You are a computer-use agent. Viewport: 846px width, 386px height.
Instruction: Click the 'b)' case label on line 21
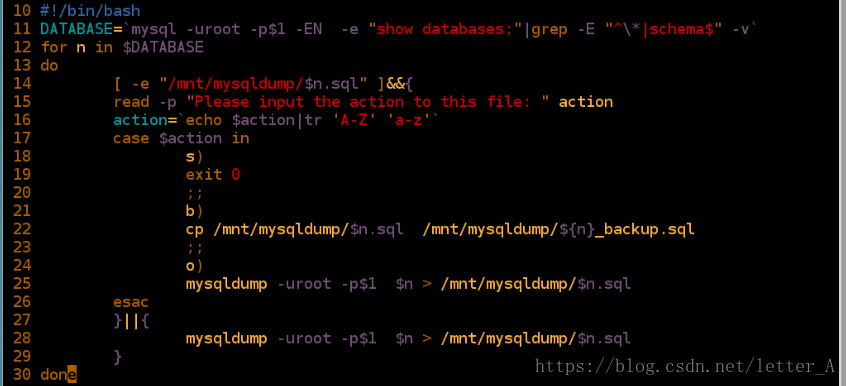[x=194, y=211]
